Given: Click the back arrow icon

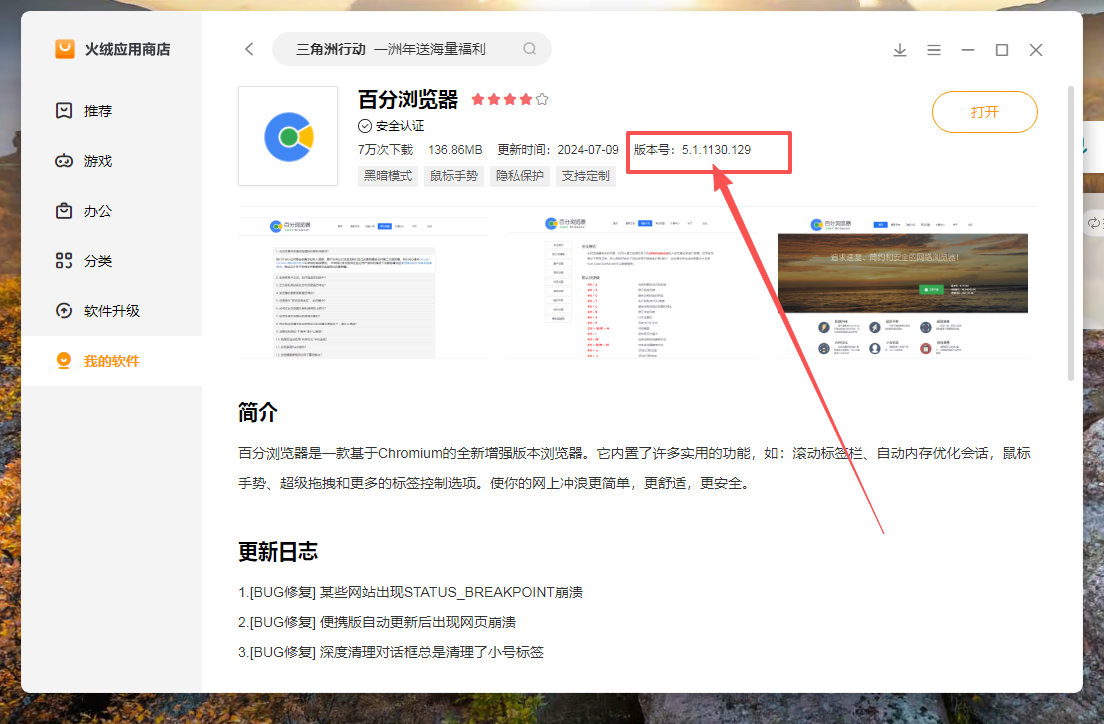Looking at the screenshot, I should 249,49.
